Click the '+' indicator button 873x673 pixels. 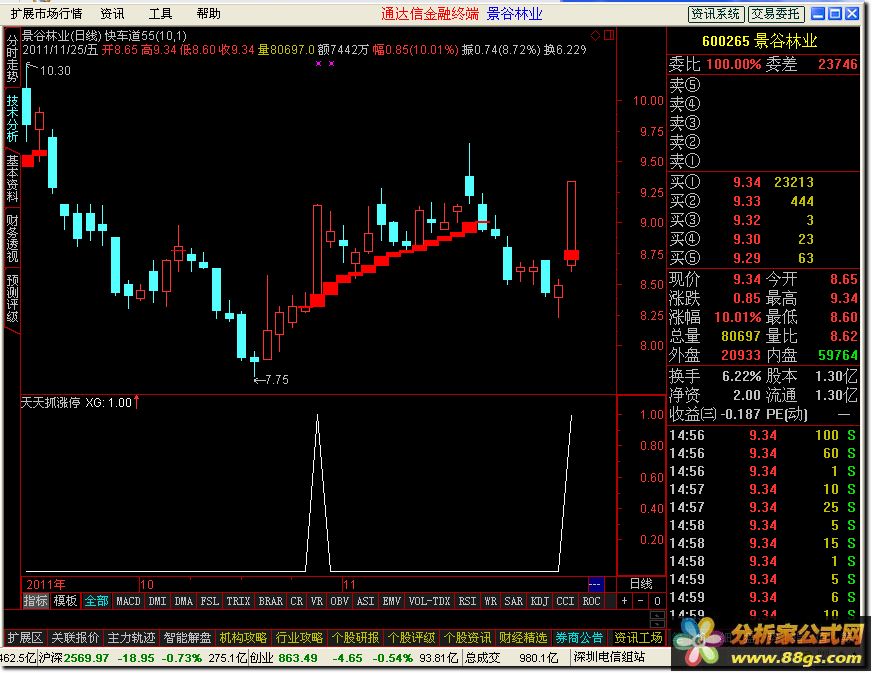(625, 601)
